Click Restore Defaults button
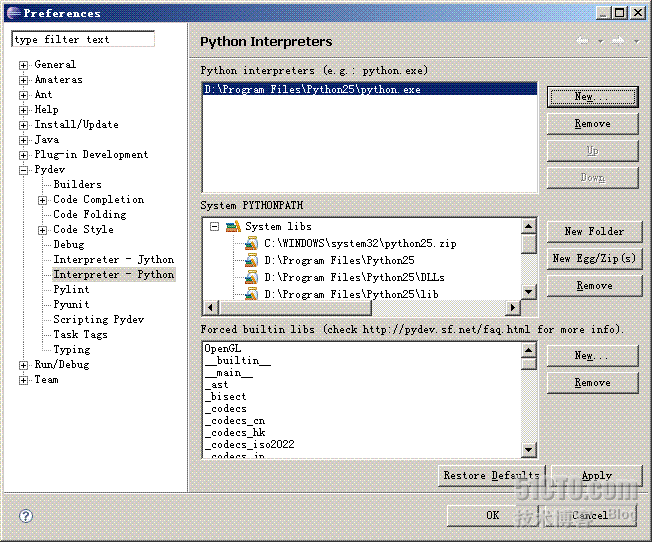652x542 pixels. 491,475
